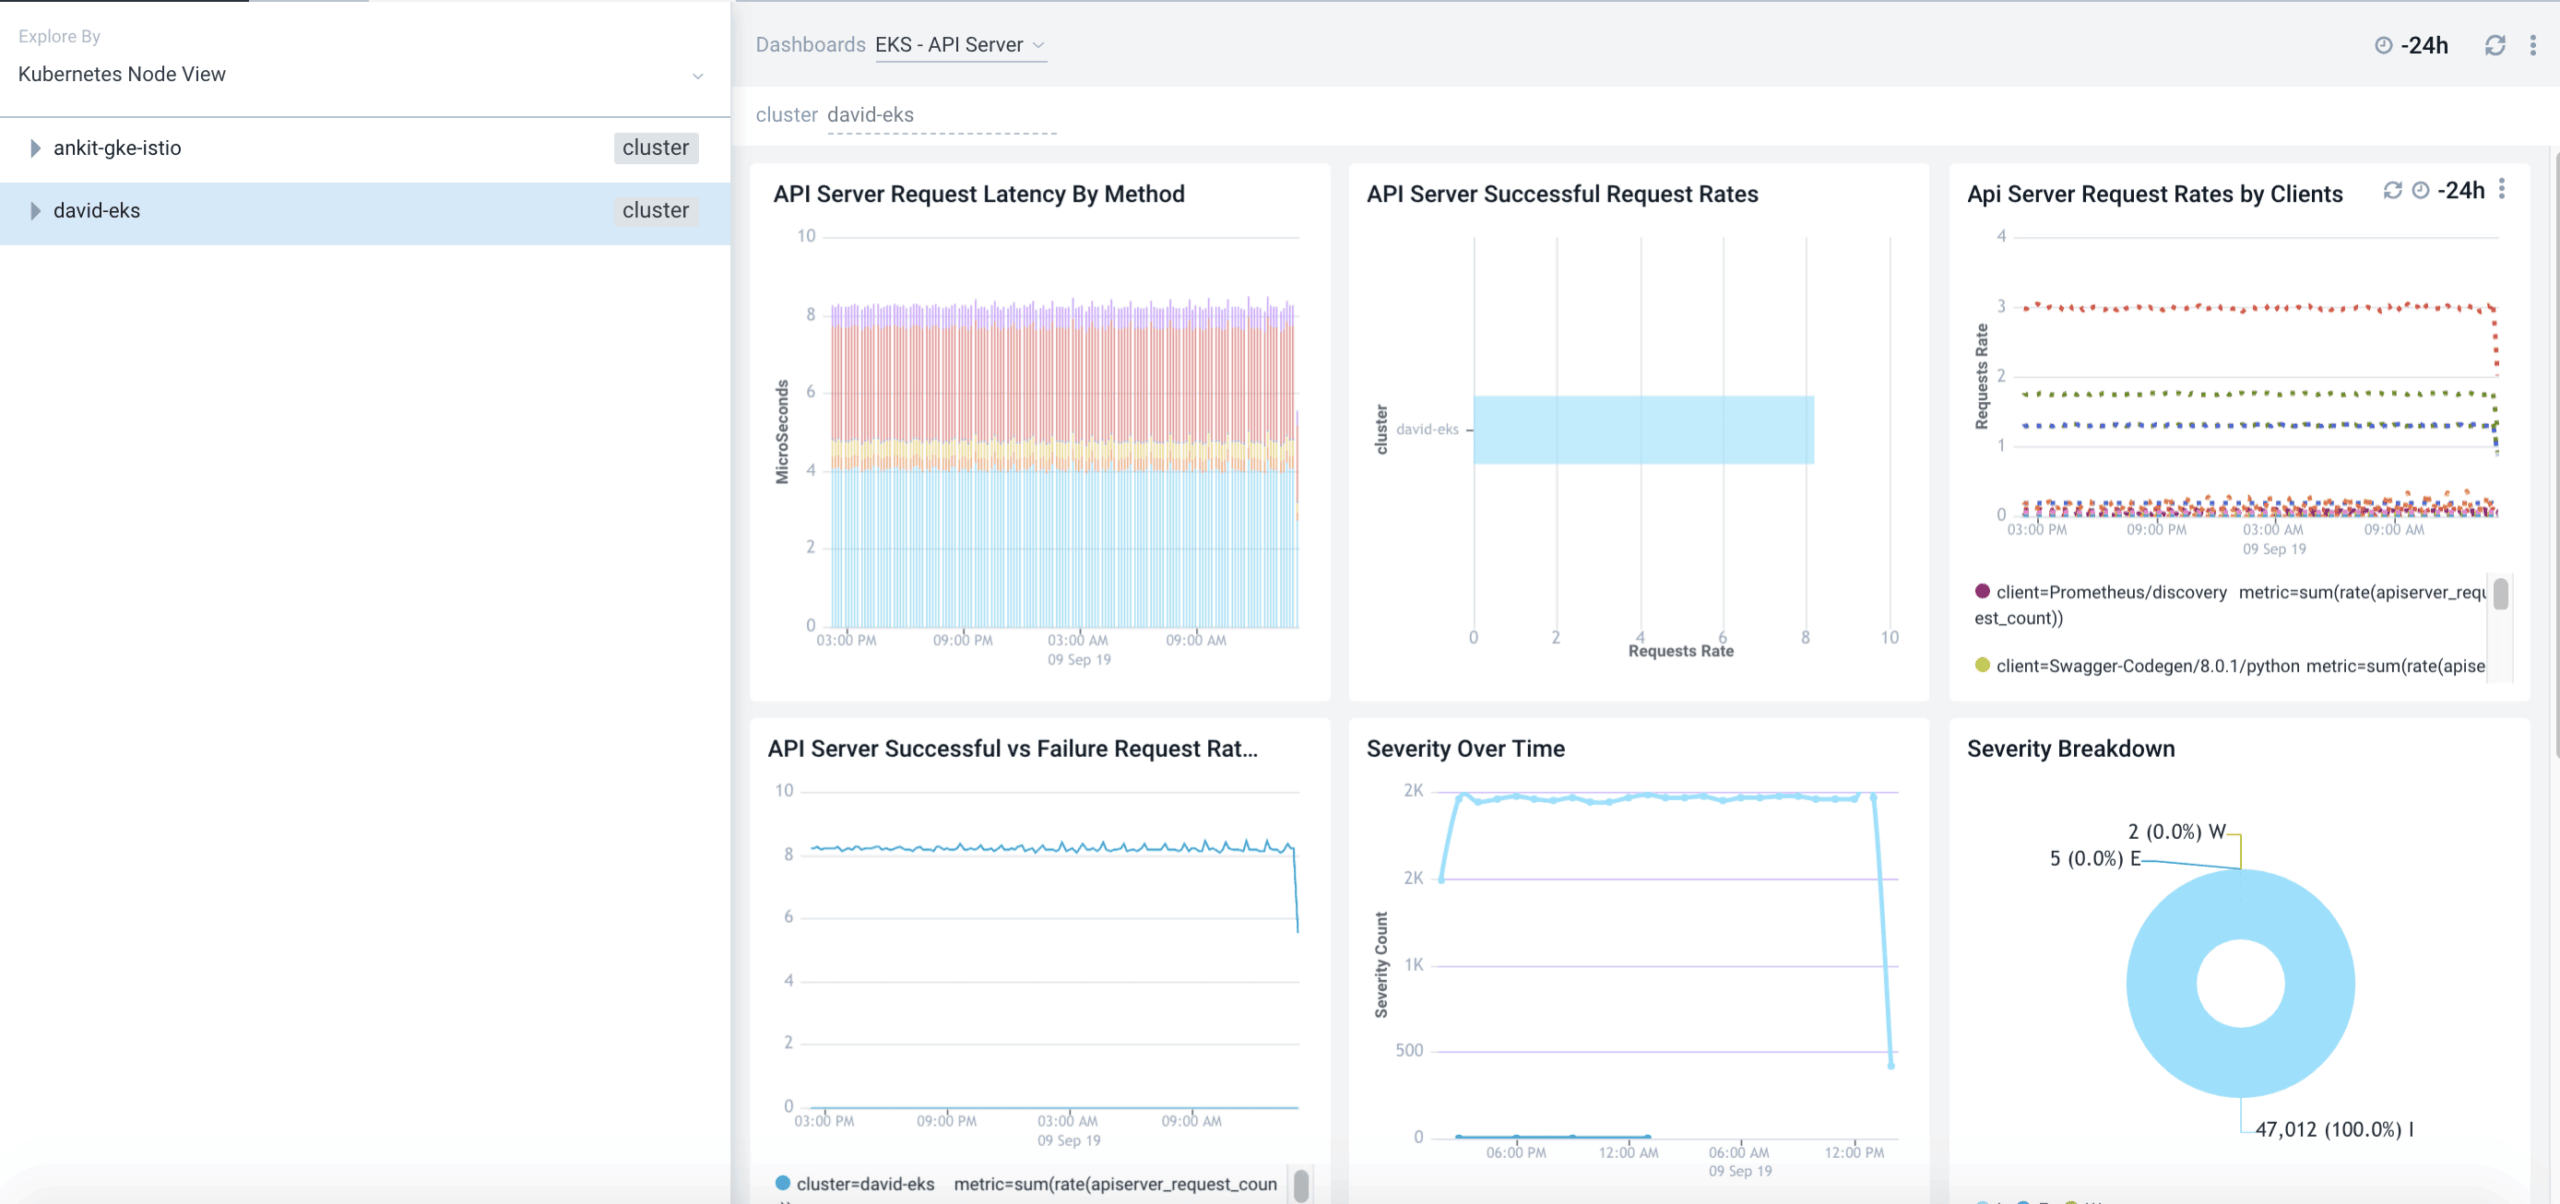Click the david-eks cluster filter value under the title
Viewport: 2560px width, 1204px height.
[x=869, y=114]
